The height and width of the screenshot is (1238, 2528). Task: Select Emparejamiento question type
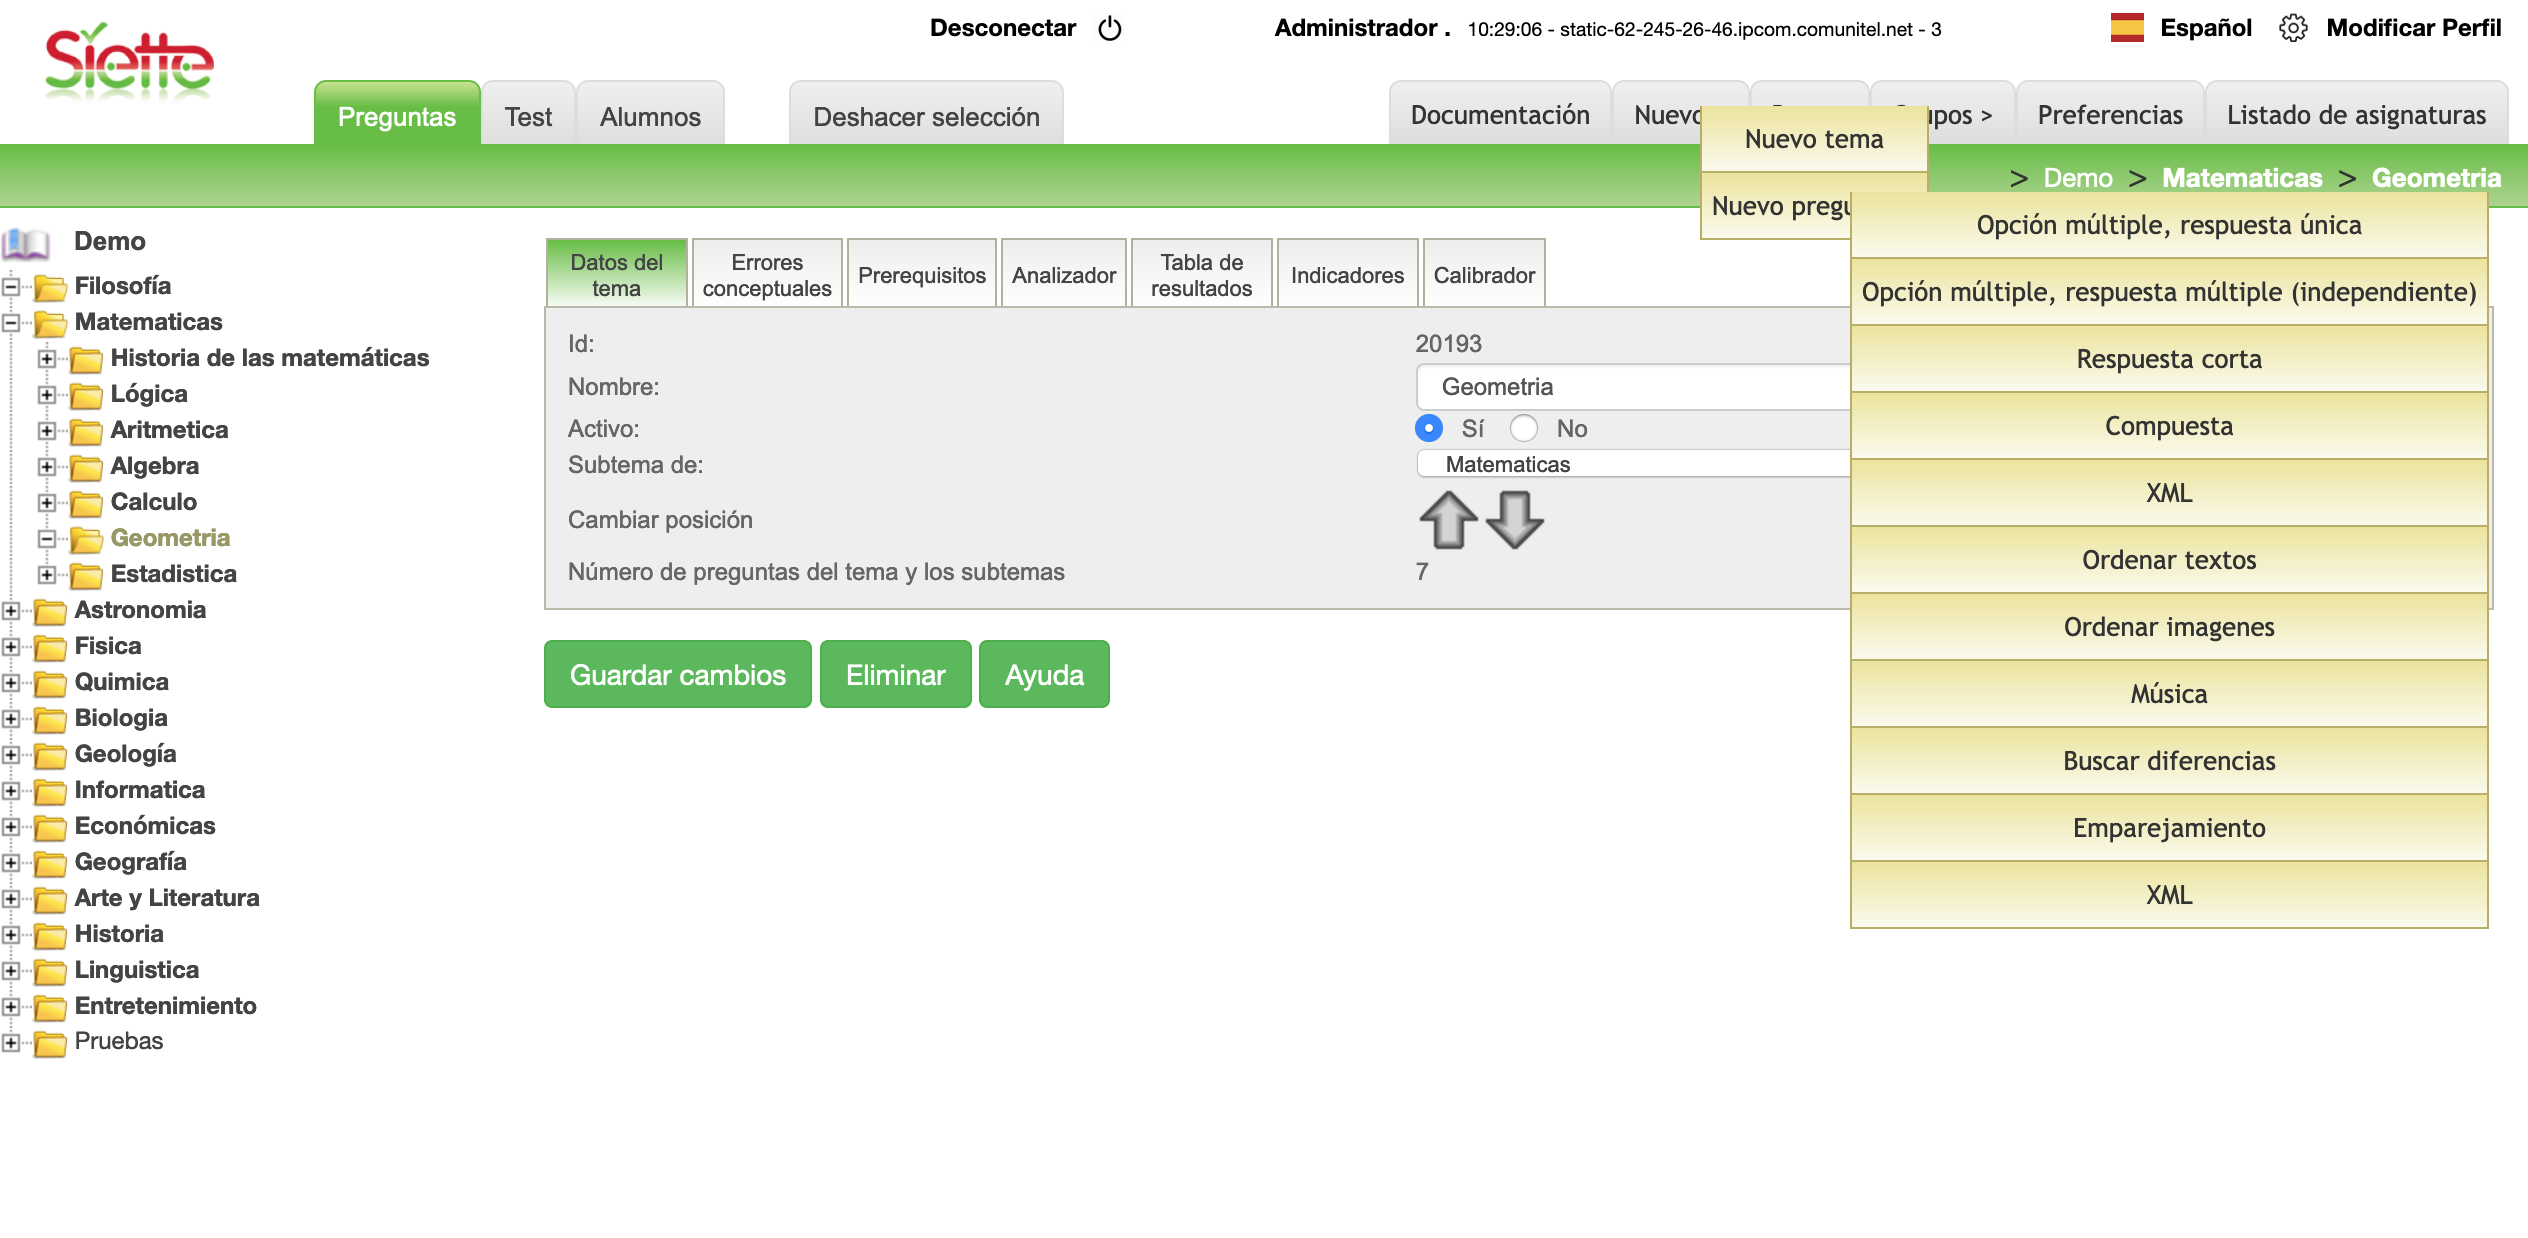point(2168,828)
